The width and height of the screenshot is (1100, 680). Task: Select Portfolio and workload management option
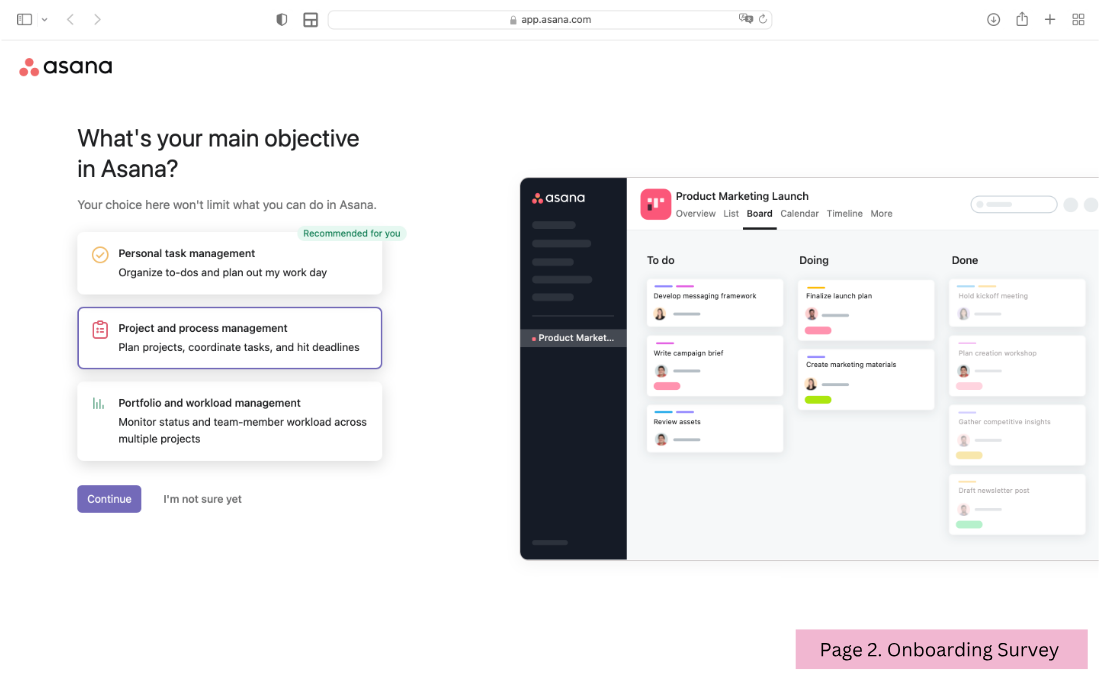click(229, 421)
